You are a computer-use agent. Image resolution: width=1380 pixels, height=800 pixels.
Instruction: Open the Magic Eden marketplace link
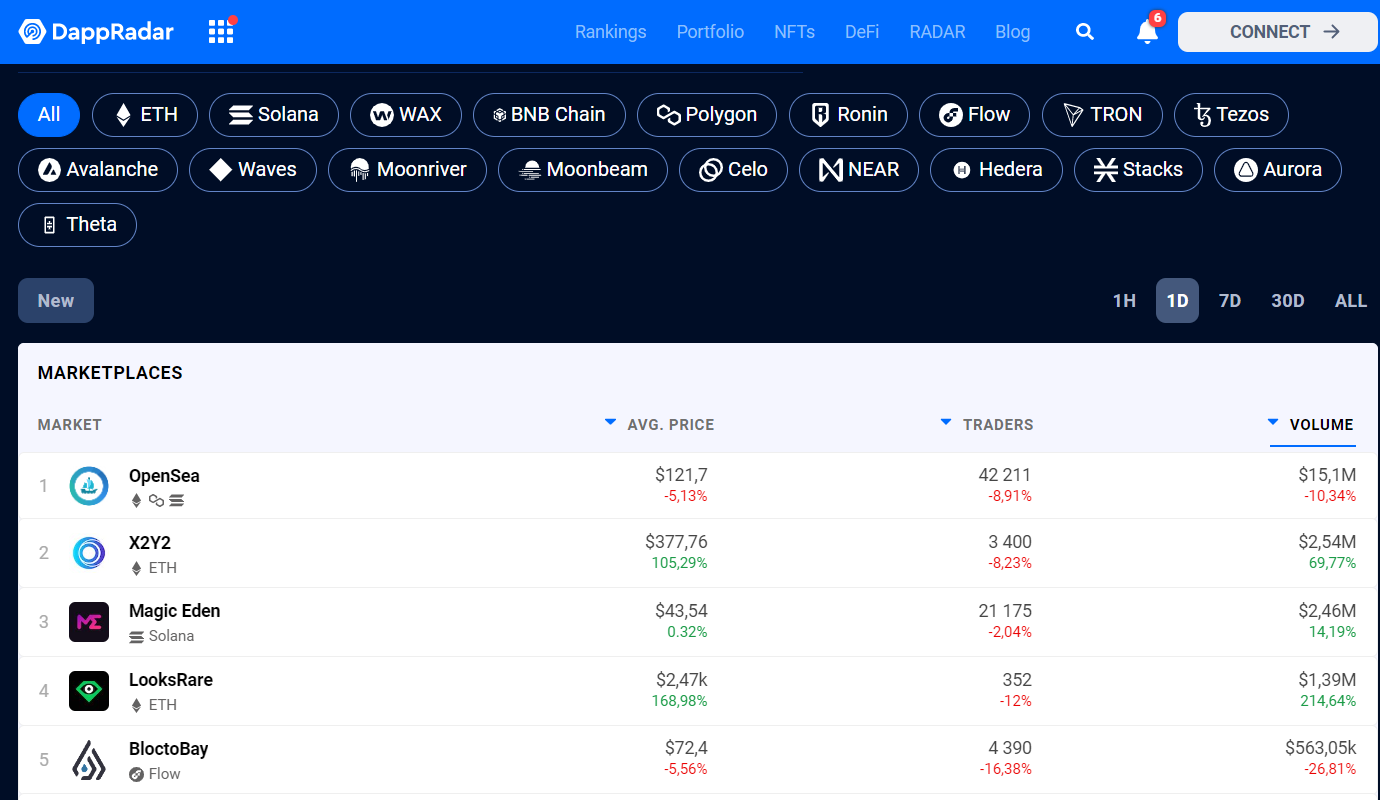(174, 611)
